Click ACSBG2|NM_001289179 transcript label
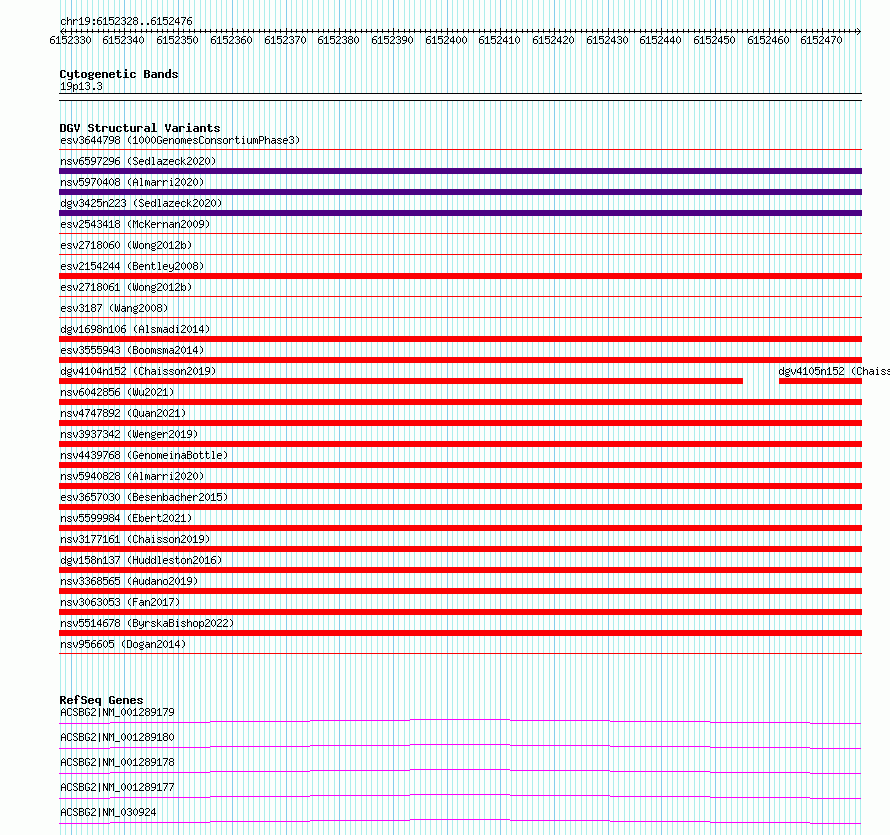Screen dimensions: 890x835 (117, 712)
